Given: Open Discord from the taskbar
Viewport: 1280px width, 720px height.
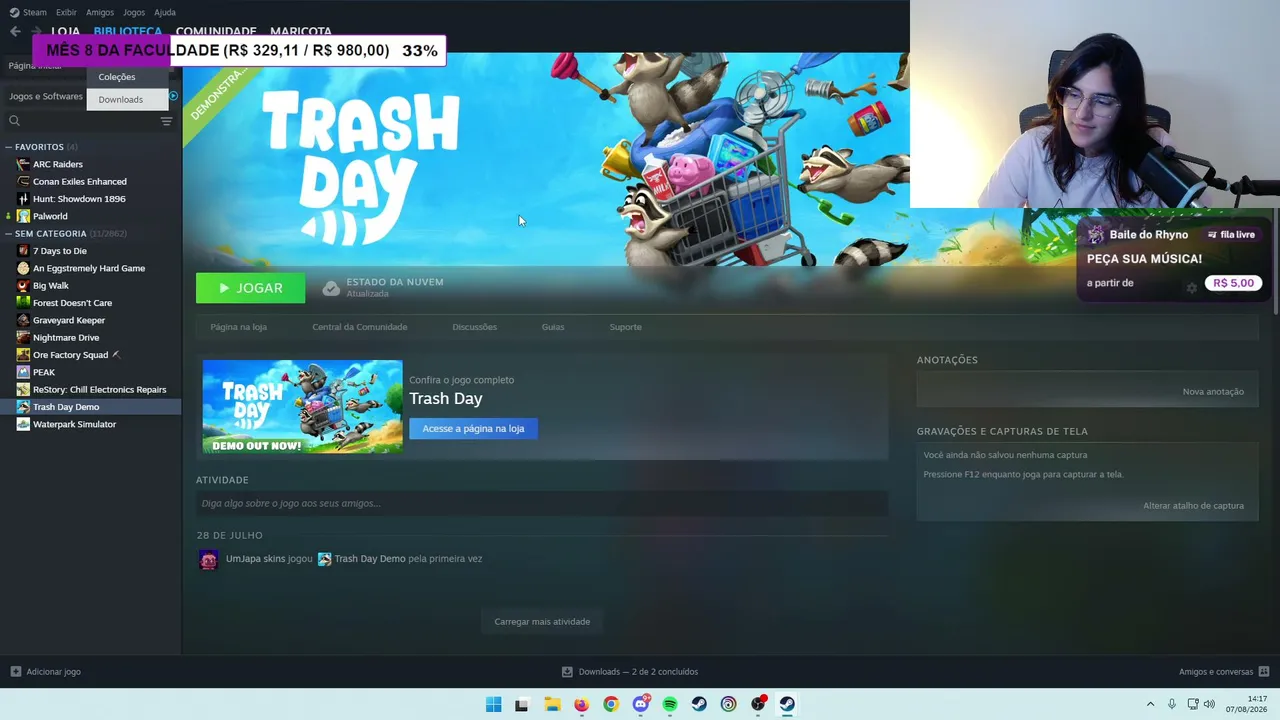Looking at the screenshot, I should (x=641, y=704).
